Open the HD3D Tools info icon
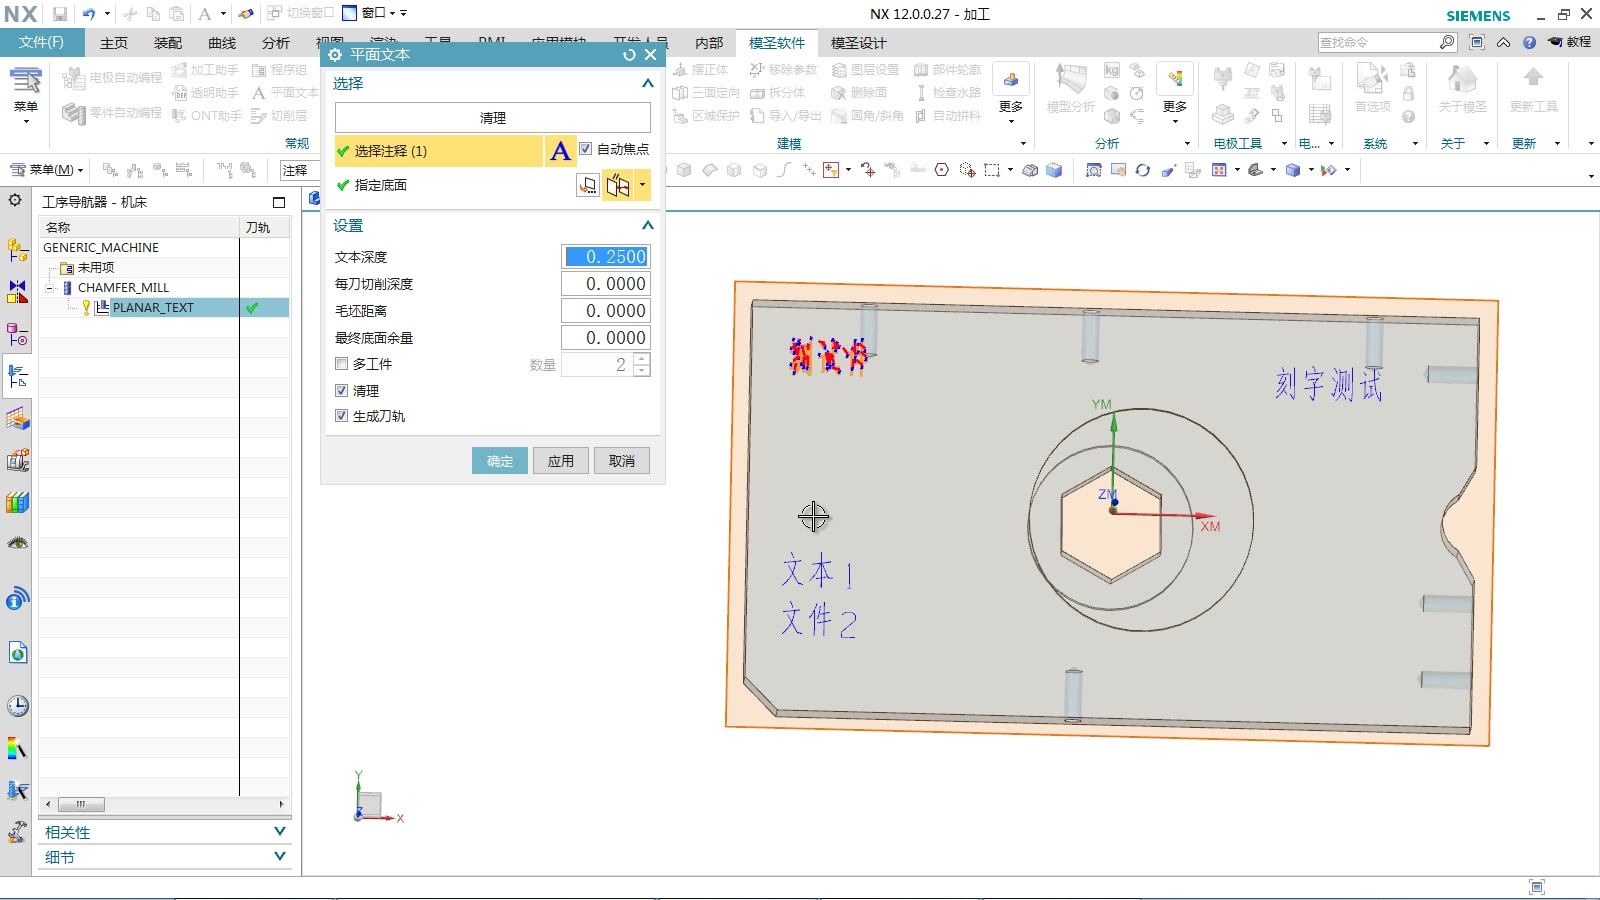 [x=17, y=600]
